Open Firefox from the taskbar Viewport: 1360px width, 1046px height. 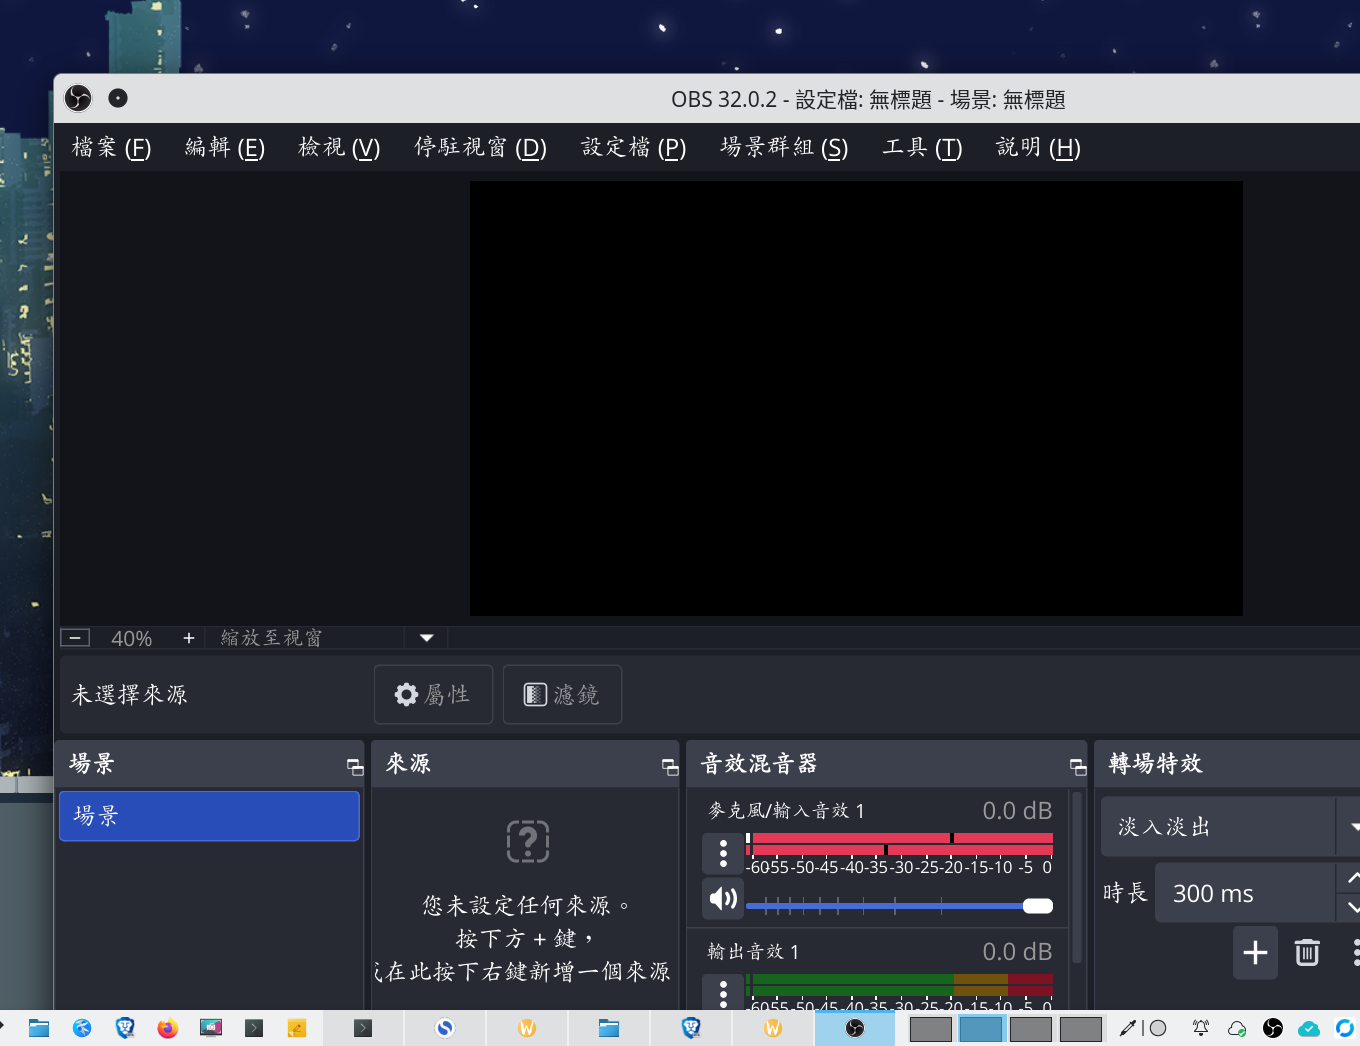tap(167, 1028)
